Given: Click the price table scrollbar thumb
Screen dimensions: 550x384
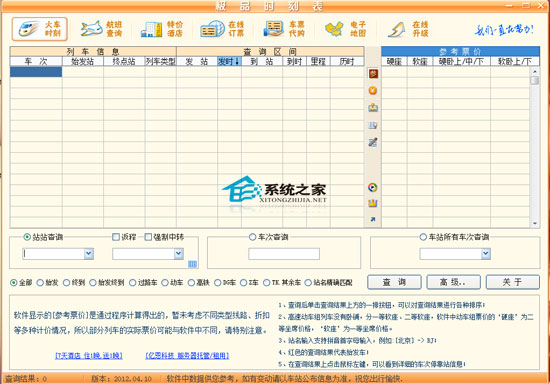Looking at the screenshot, I should pos(535,80).
